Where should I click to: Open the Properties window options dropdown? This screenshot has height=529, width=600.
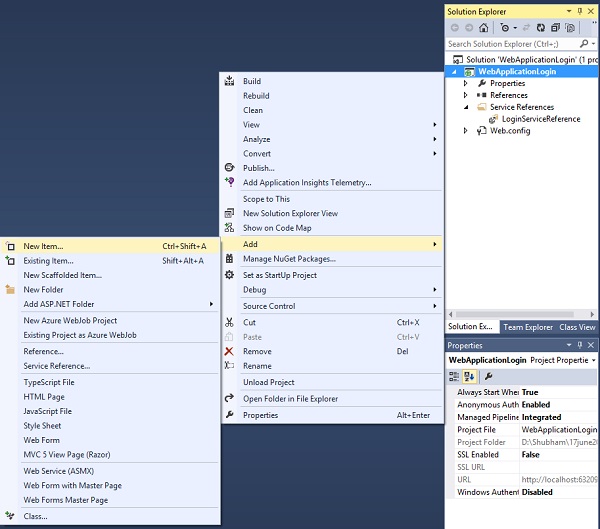(569, 345)
